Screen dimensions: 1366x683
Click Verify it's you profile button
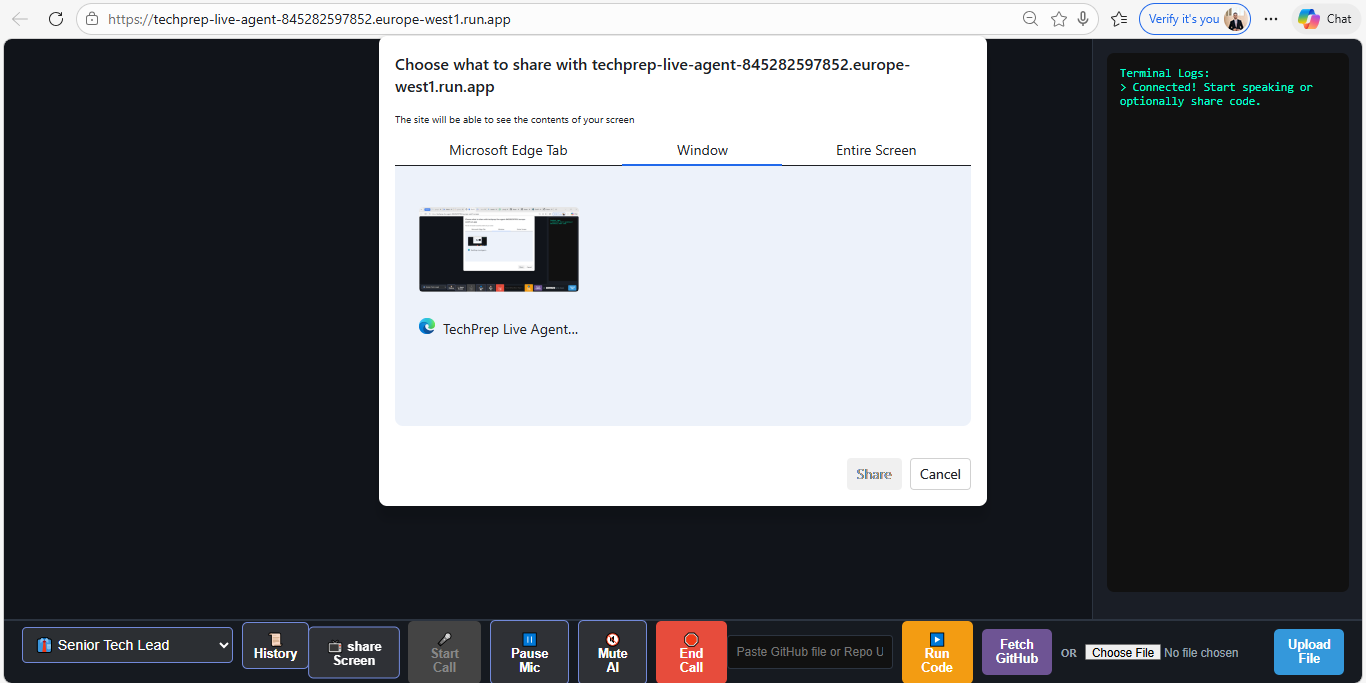(1195, 19)
